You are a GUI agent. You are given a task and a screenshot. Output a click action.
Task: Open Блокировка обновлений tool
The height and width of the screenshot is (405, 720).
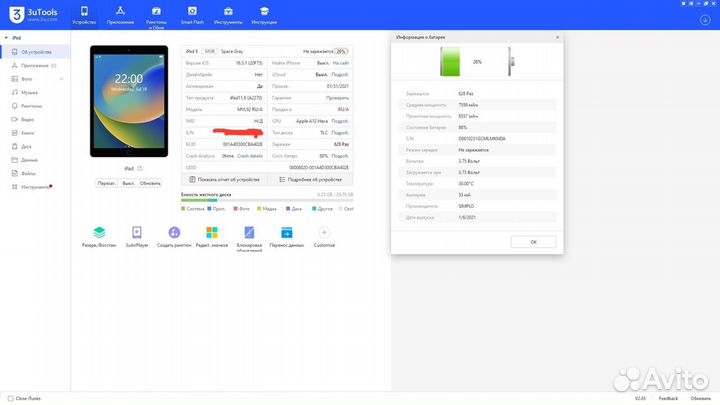(x=249, y=239)
